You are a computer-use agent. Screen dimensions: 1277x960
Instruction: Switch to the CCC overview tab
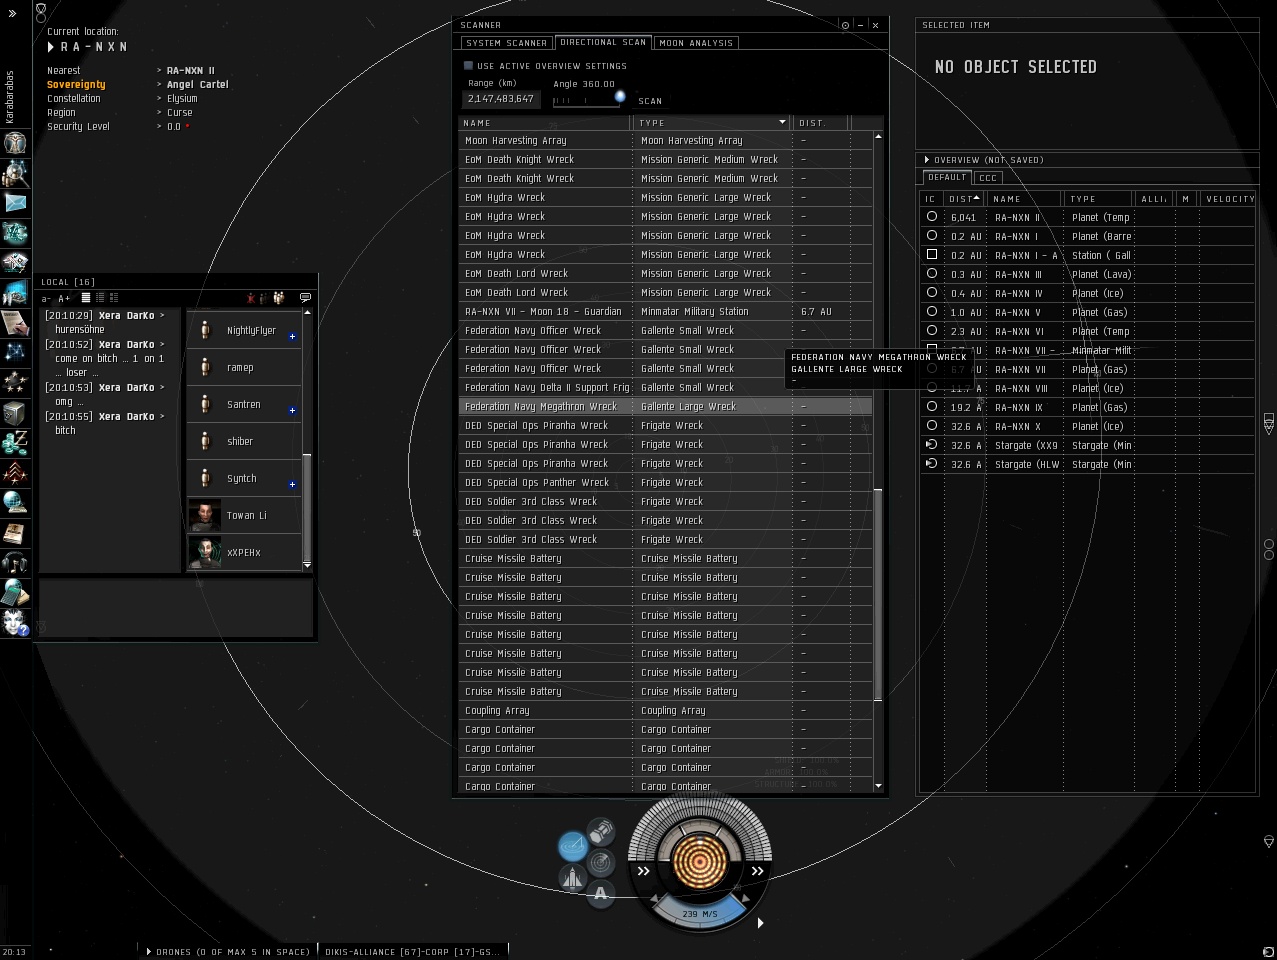[x=988, y=178]
